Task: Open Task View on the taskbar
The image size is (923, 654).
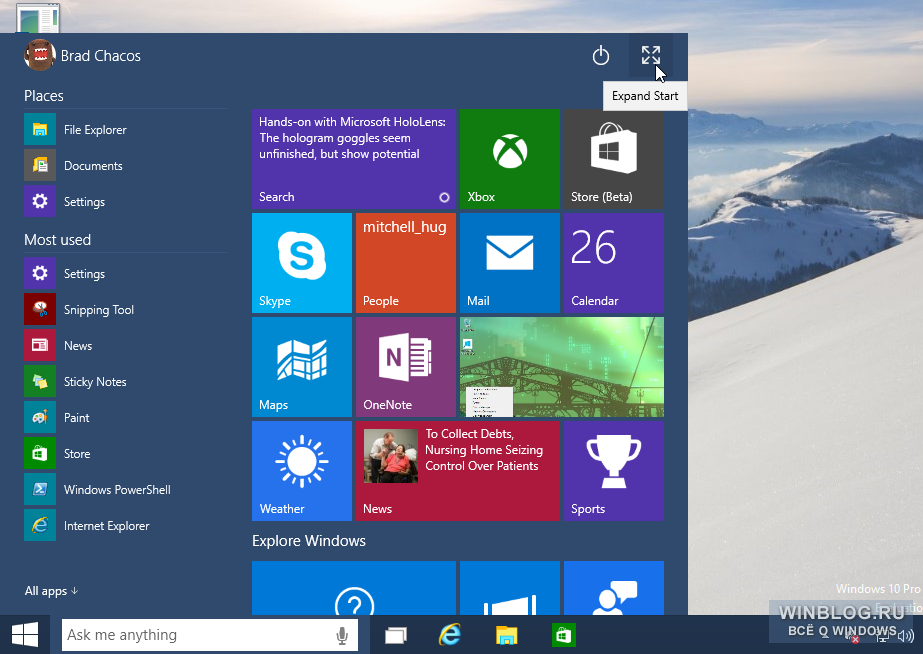Action: point(396,635)
